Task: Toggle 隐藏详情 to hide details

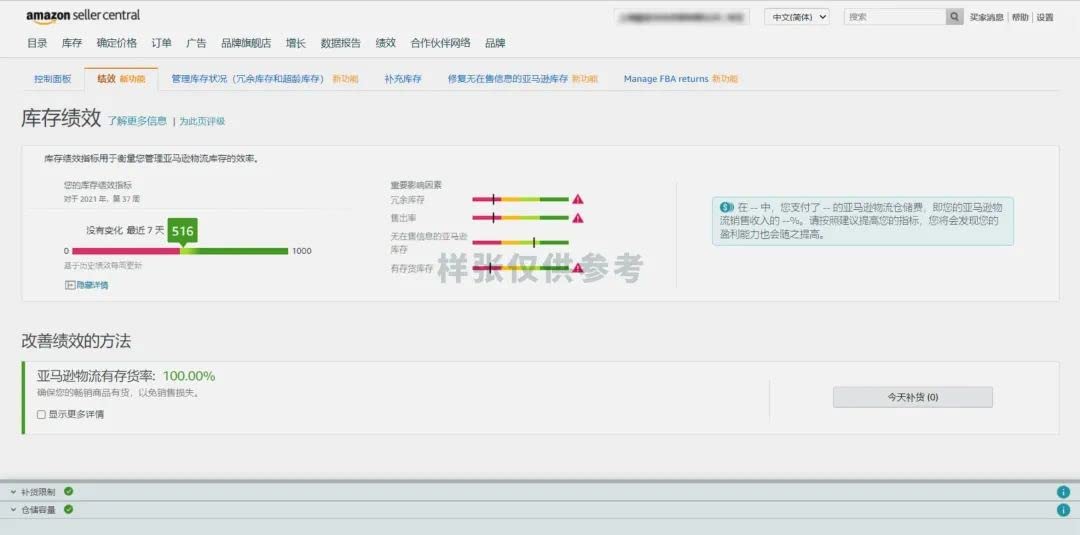Action: [86, 285]
